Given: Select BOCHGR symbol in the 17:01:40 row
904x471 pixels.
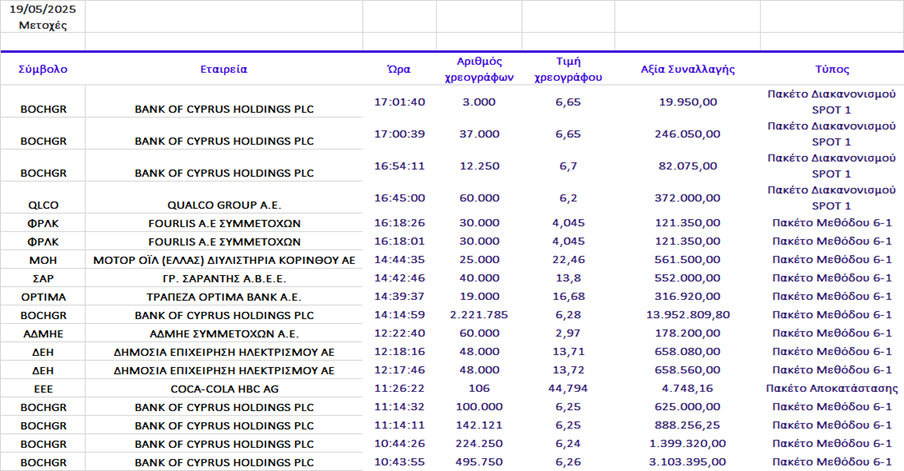Looking at the screenshot, I should [x=43, y=109].
